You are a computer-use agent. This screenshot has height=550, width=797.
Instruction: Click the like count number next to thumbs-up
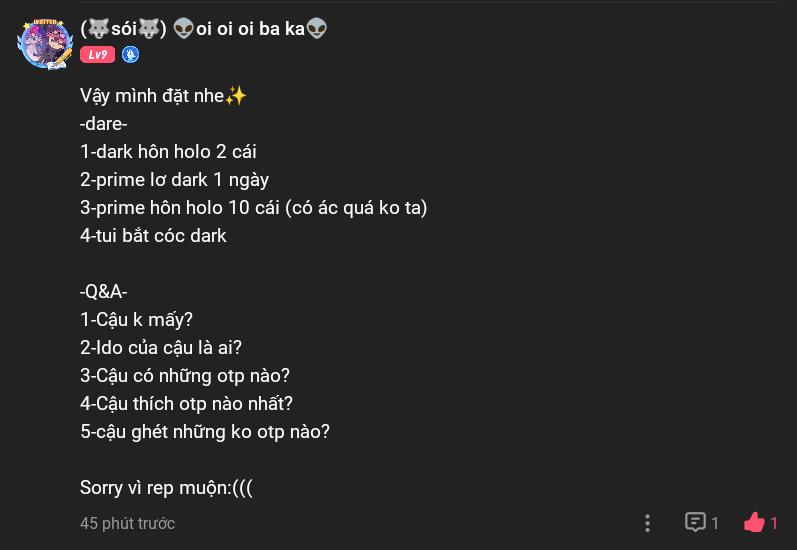point(774,523)
